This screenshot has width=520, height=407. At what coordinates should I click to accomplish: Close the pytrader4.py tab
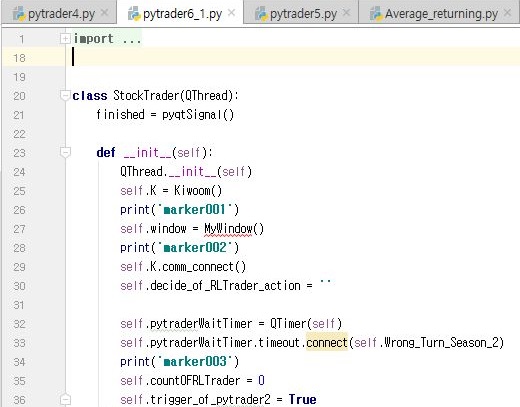(104, 13)
